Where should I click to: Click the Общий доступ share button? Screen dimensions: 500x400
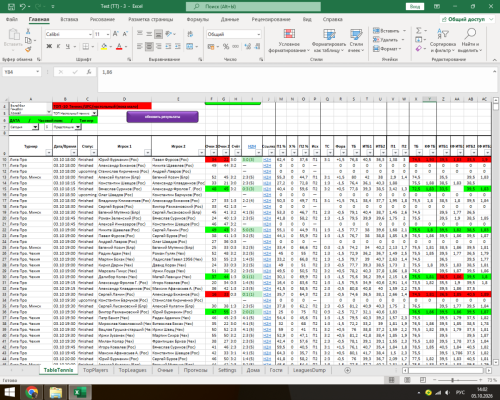467,19
